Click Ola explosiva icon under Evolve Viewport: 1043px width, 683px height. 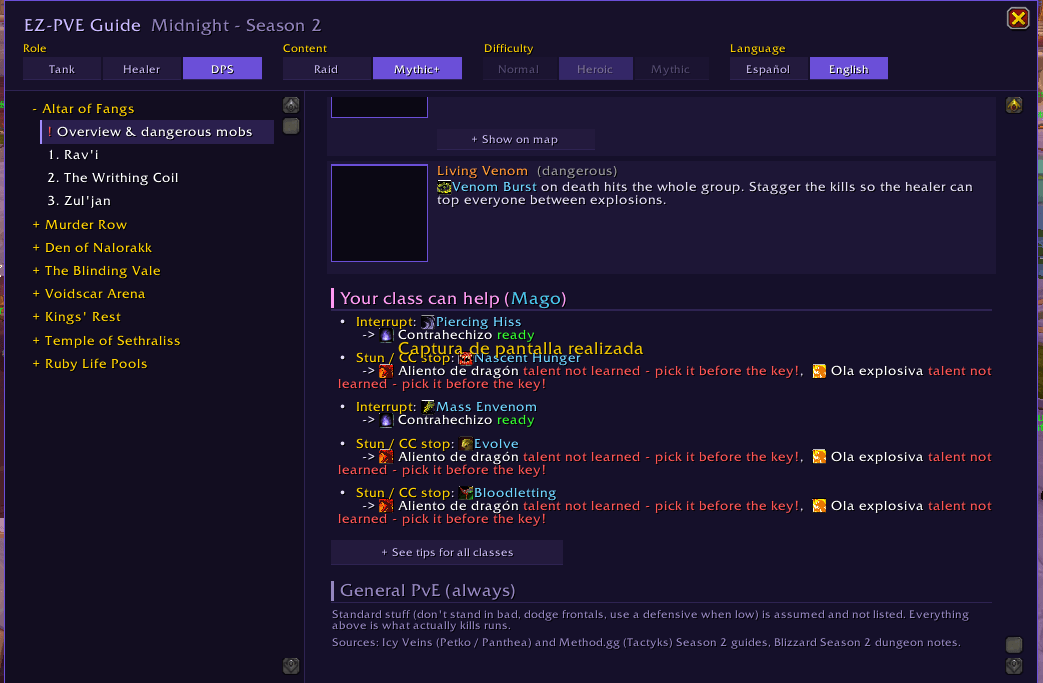point(820,457)
